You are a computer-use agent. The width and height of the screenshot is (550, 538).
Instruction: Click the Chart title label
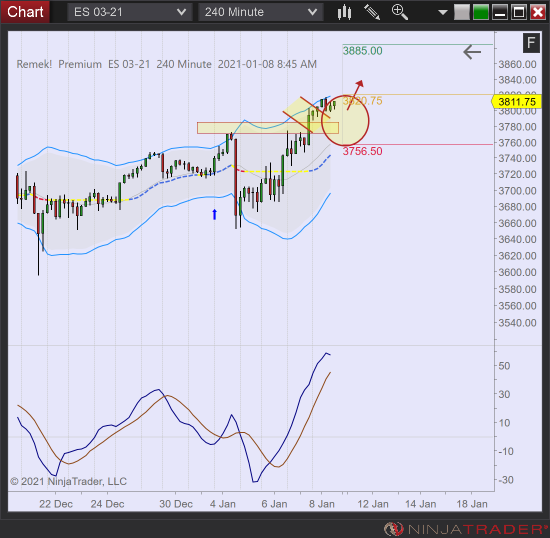(25, 12)
